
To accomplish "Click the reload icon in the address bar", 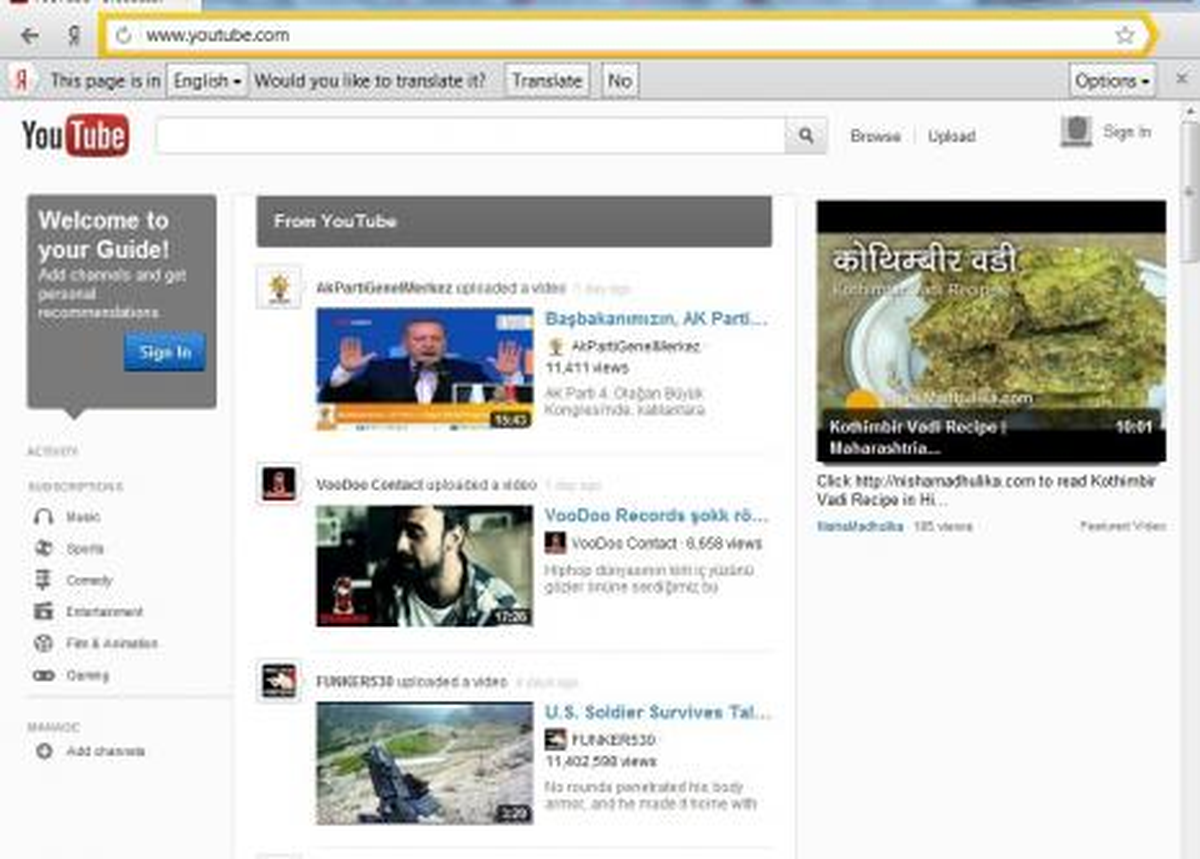I will pyautogui.click(x=123, y=36).
